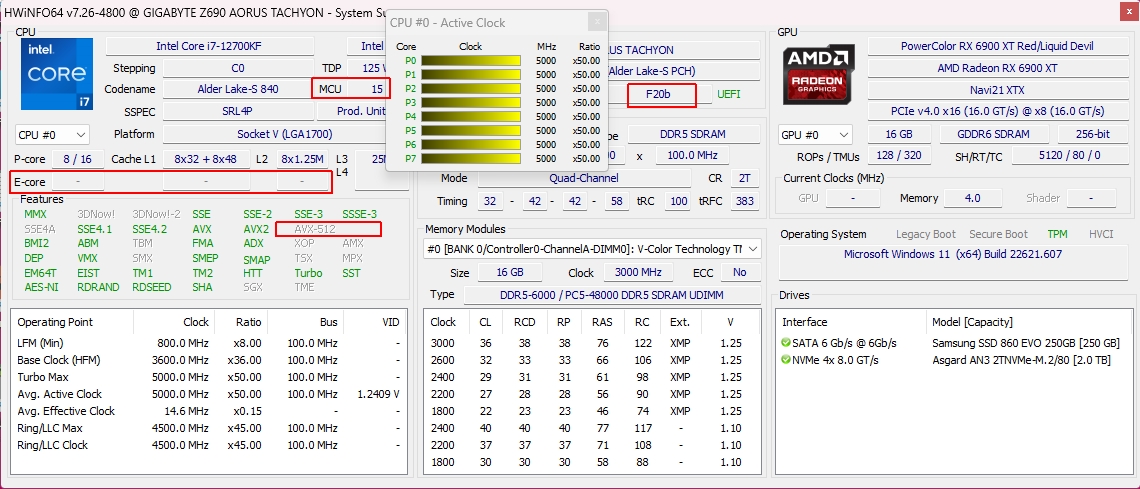Click the HVCI label
The image size is (1140, 489).
pos(1101,234)
